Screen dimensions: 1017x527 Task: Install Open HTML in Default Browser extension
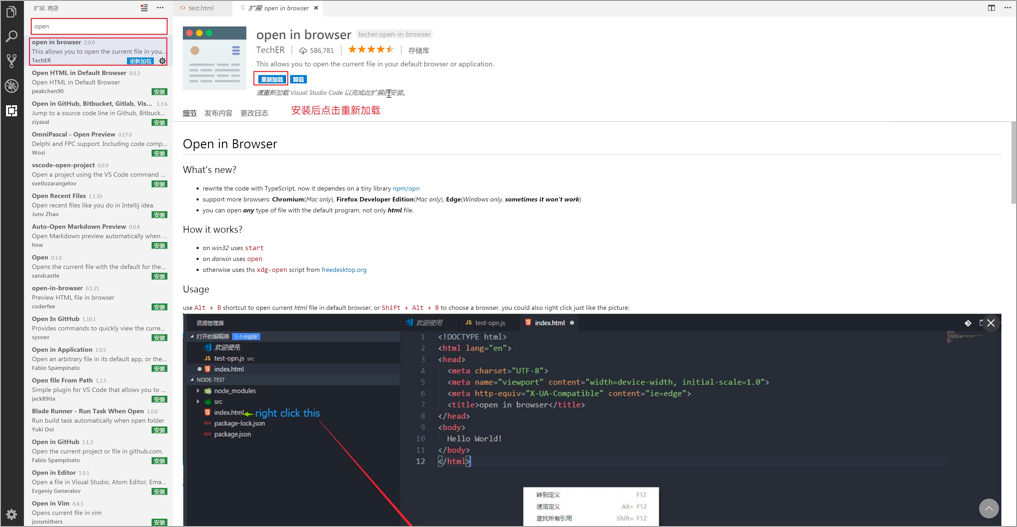(159, 92)
